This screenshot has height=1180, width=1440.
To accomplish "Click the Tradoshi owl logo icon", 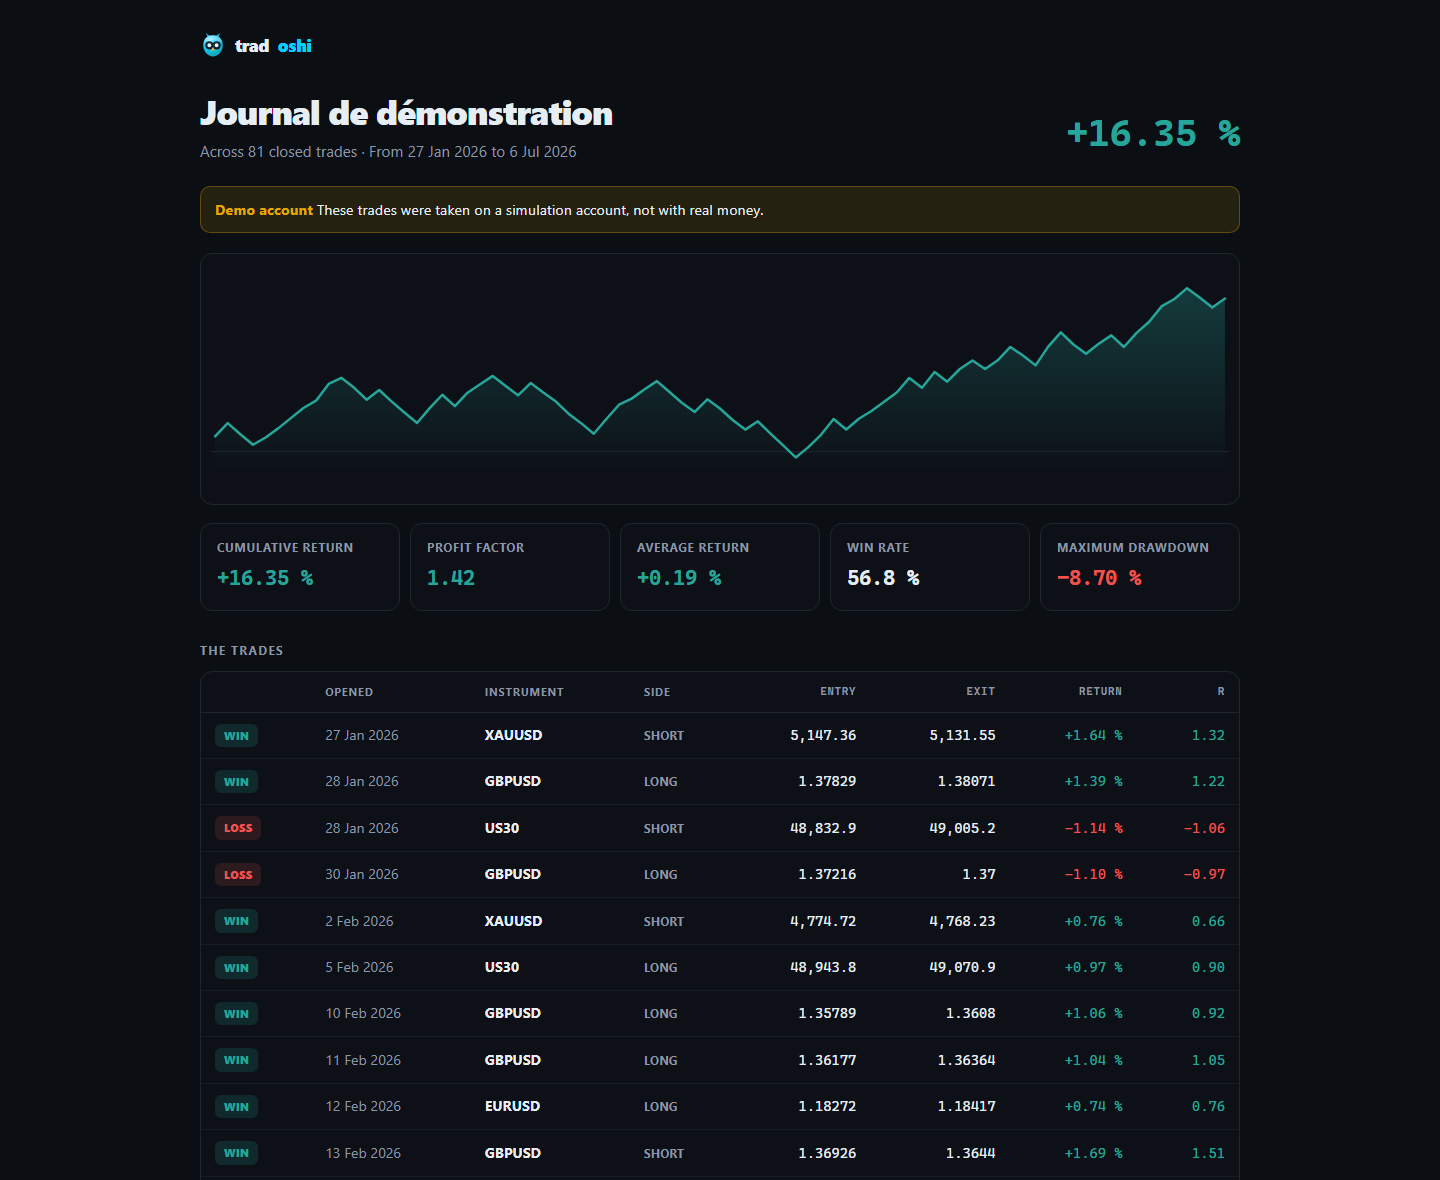I will [x=213, y=45].
